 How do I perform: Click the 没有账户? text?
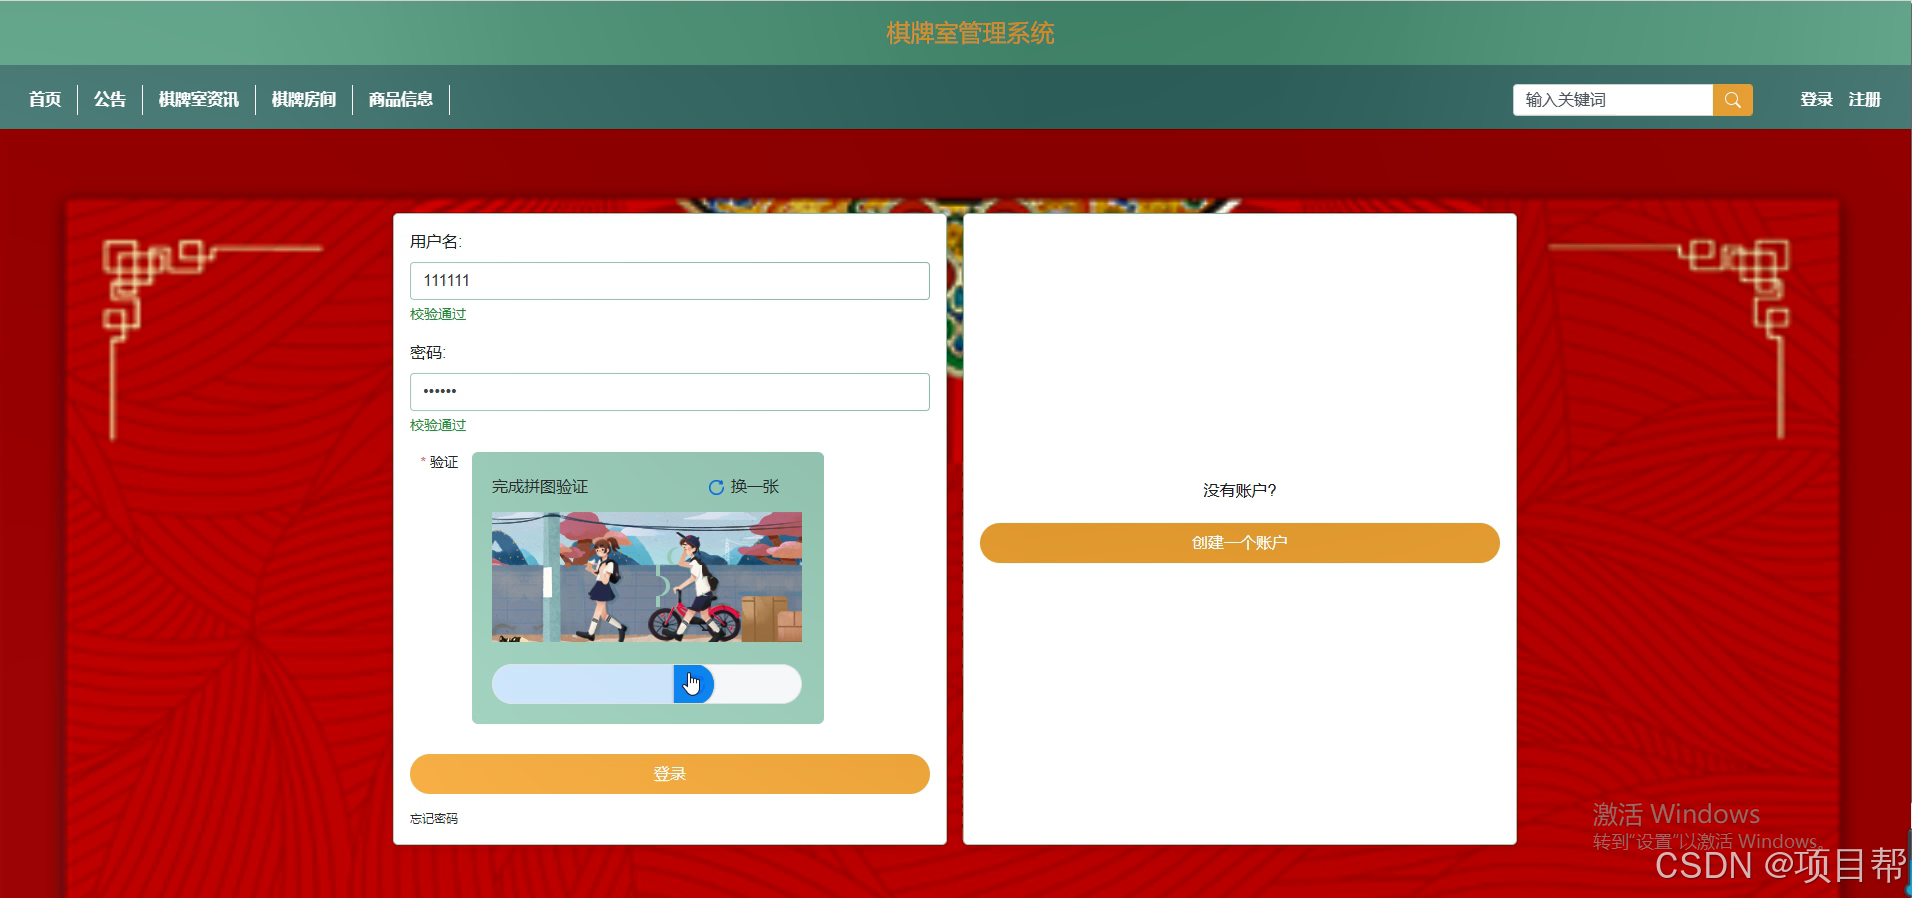point(1240,490)
